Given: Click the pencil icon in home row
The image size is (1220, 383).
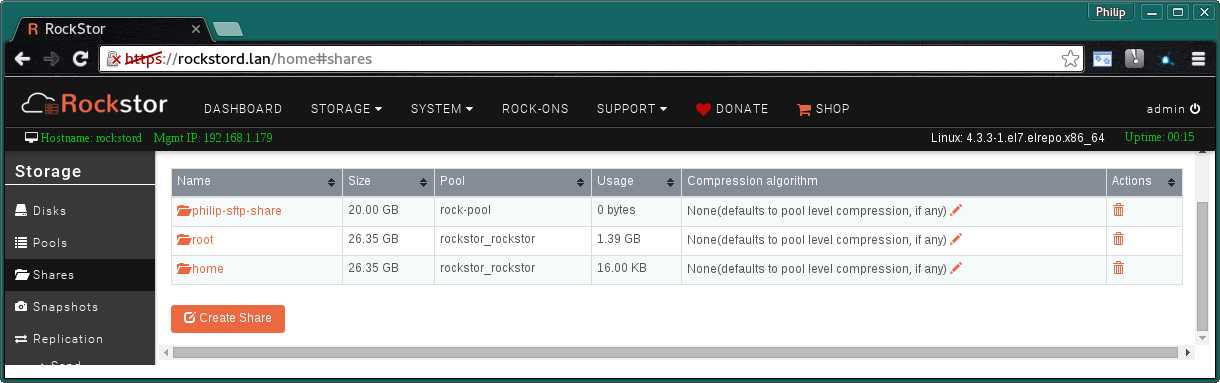Looking at the screenshot, I should pyautogui.click(x=956, y=268).
